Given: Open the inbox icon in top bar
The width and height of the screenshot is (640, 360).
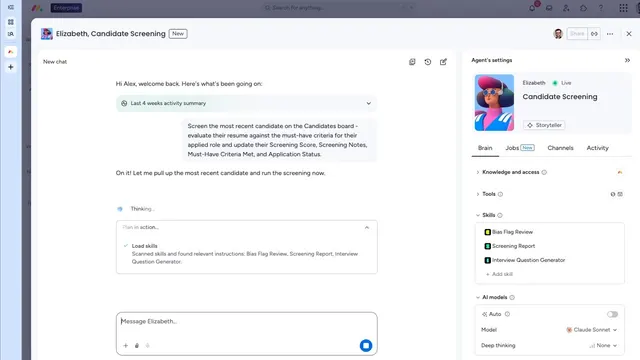Looking at the screenshot, I should tap(549, 8).
